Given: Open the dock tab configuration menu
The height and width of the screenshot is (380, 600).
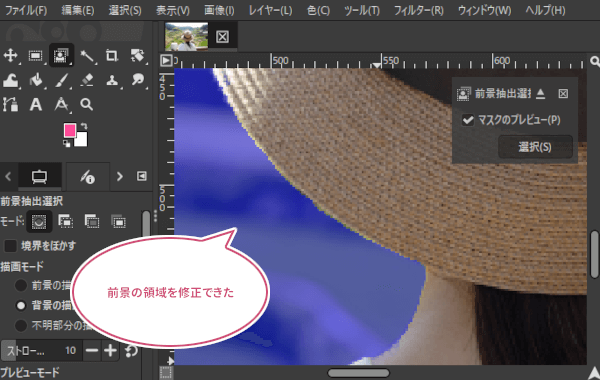Looking at the screenshot, I should 142,176.
